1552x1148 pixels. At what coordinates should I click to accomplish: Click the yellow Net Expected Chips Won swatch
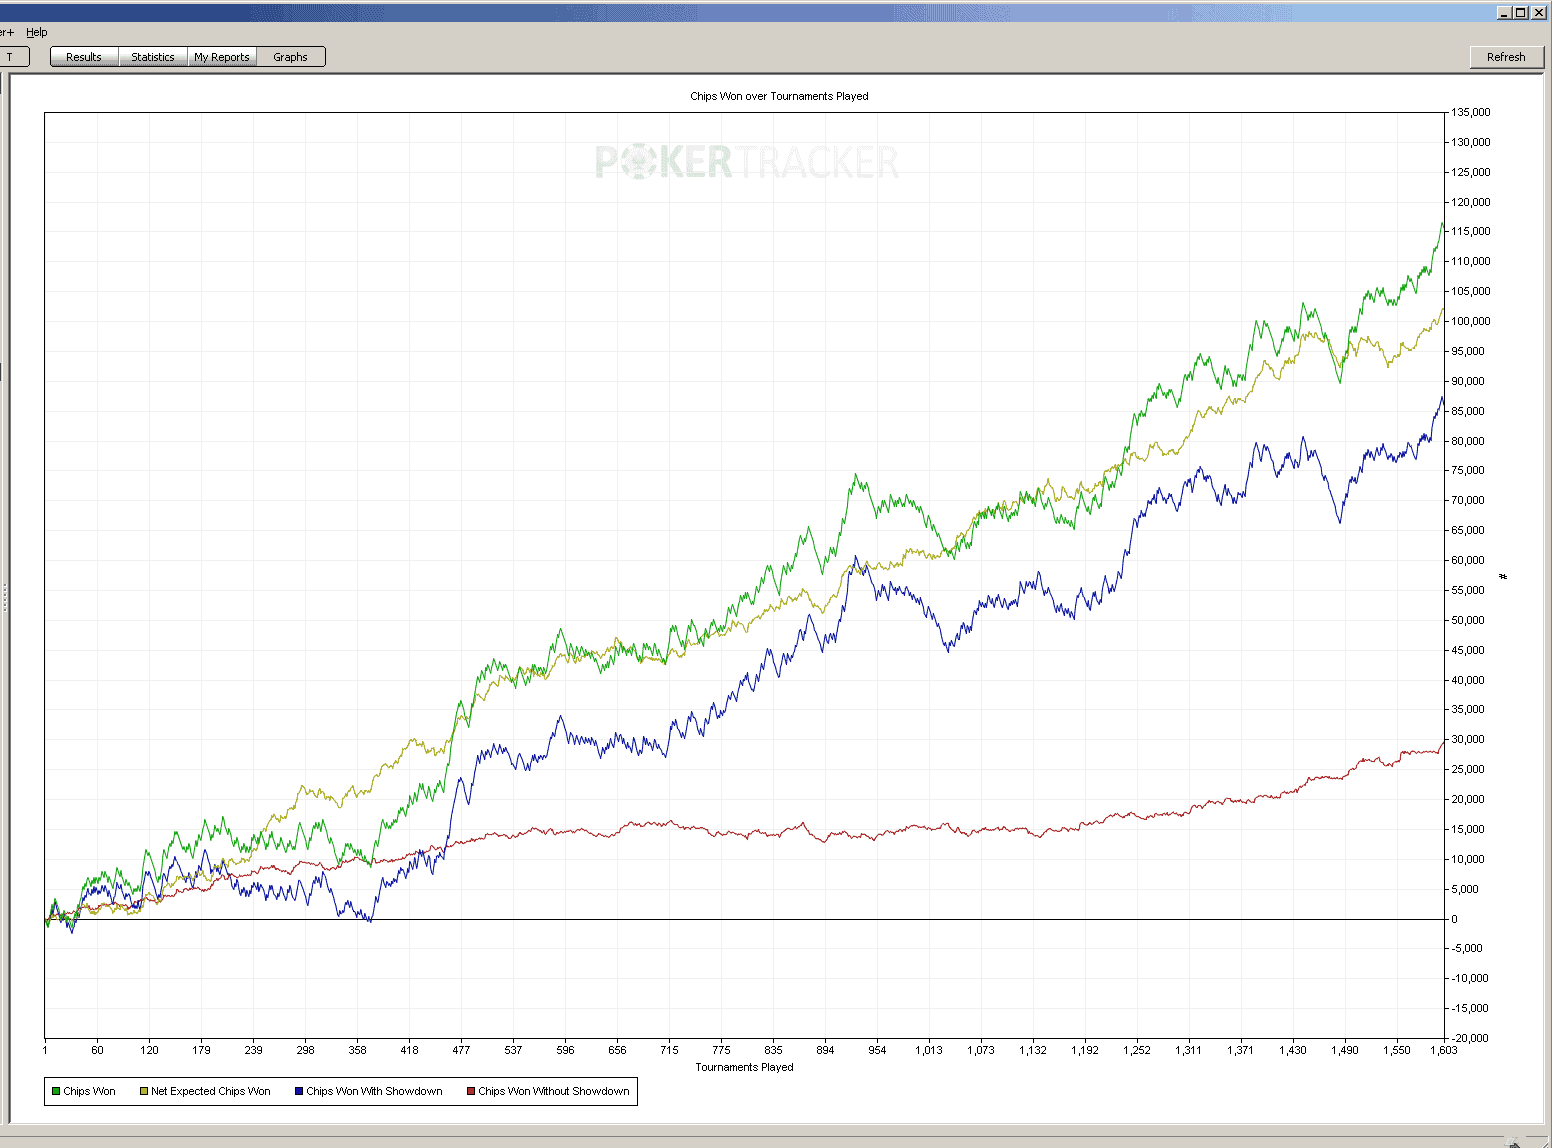(144, 1091)
